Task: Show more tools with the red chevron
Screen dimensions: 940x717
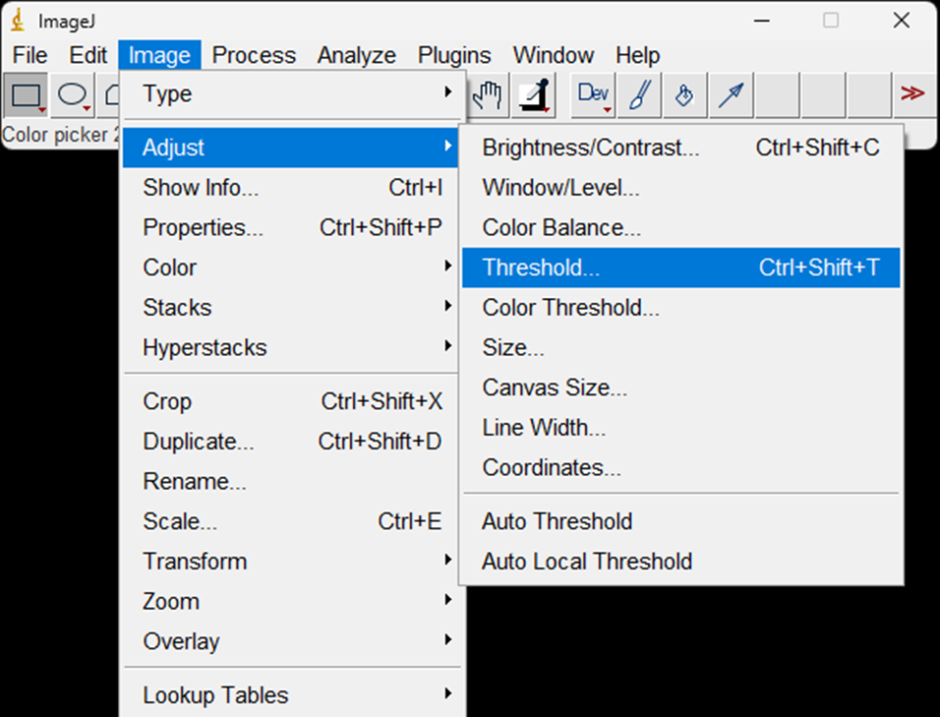Action: 912,94
